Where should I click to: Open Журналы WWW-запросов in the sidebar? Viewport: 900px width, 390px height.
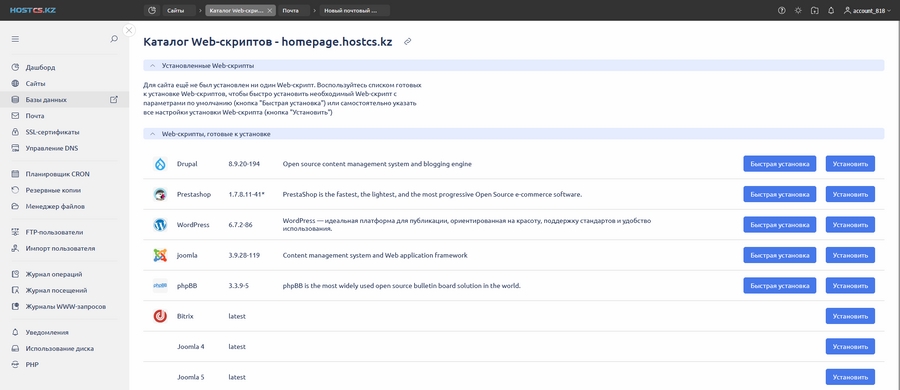tap(64, 306)
